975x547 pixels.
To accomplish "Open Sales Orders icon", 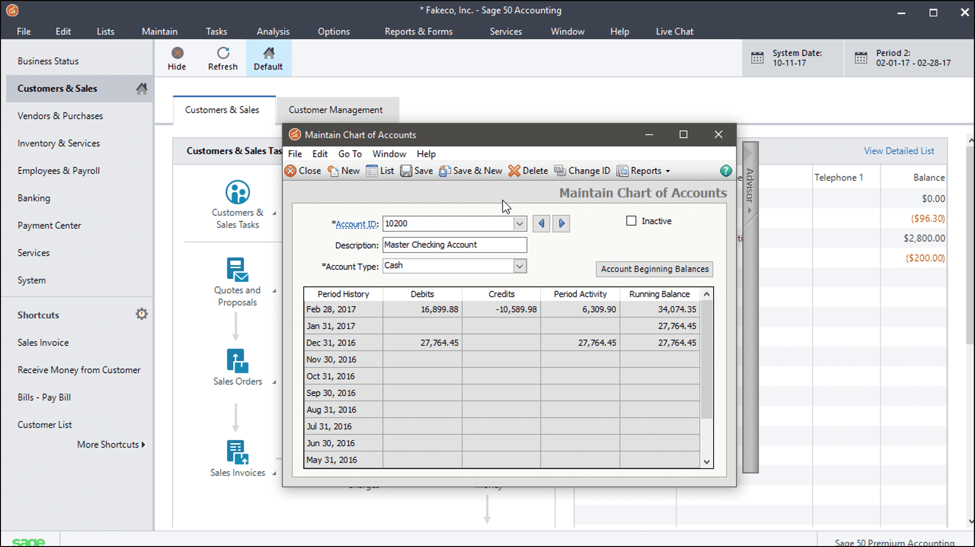I will pos(237,361).
